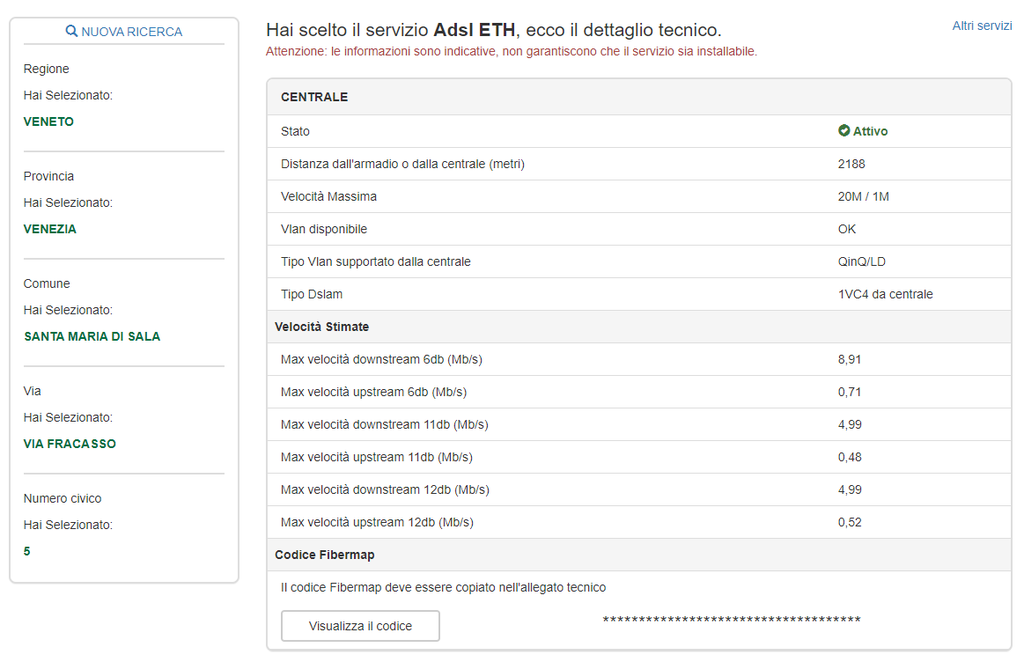Image resolution: width=1024 pixels, height=662 pixels.
Task: Start a new search via Nuova Ricerca
Action: coord(131,32)
